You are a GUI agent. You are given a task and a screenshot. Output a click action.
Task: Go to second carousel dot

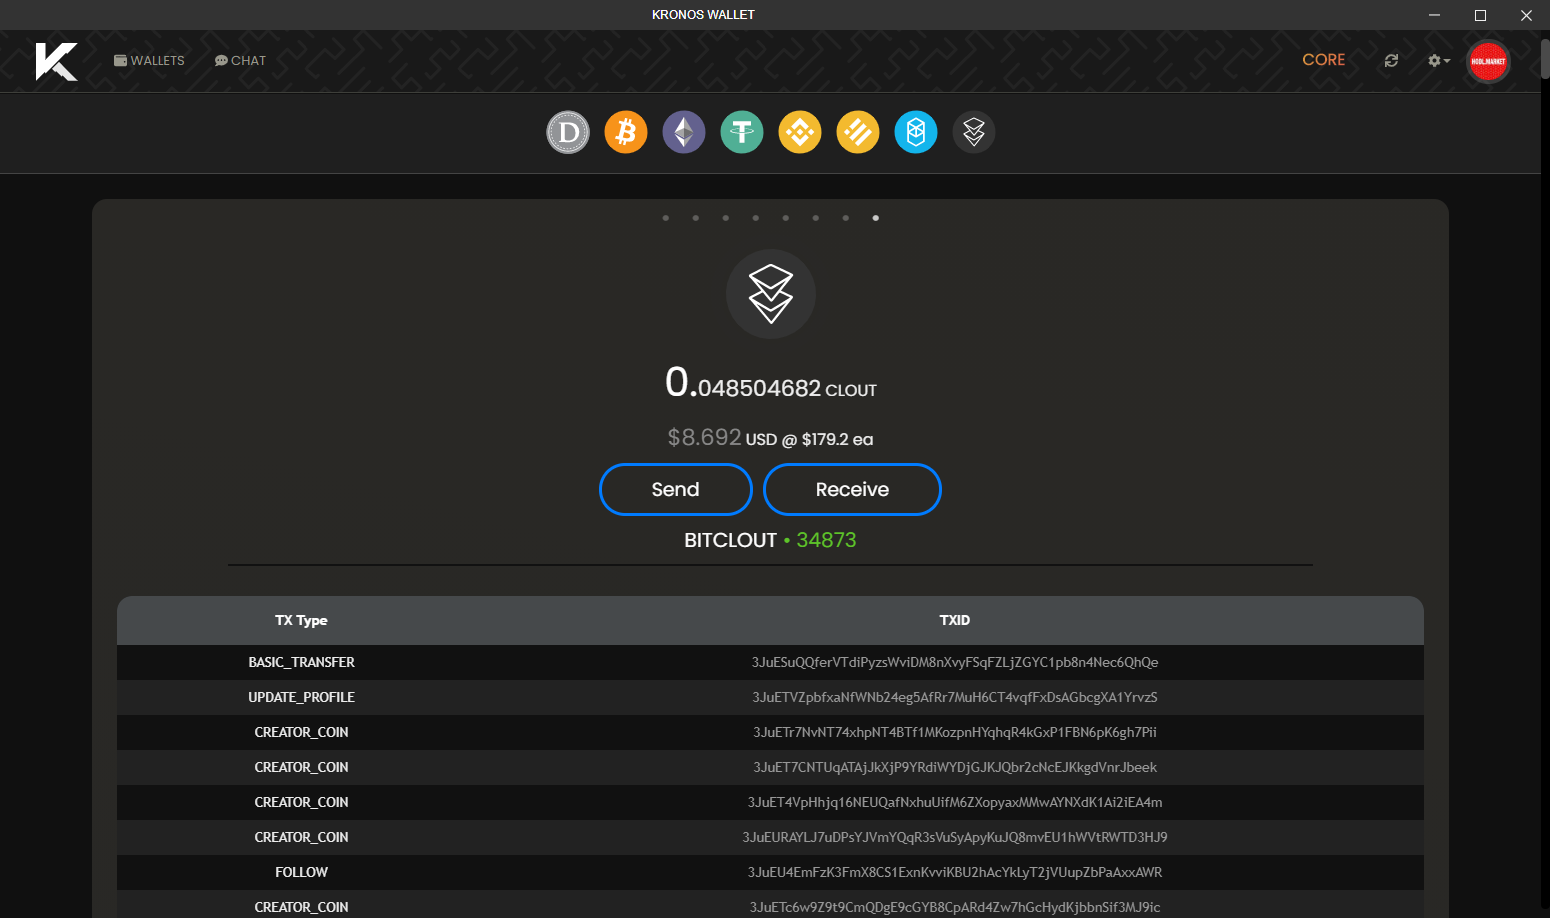tap(696, 218)
